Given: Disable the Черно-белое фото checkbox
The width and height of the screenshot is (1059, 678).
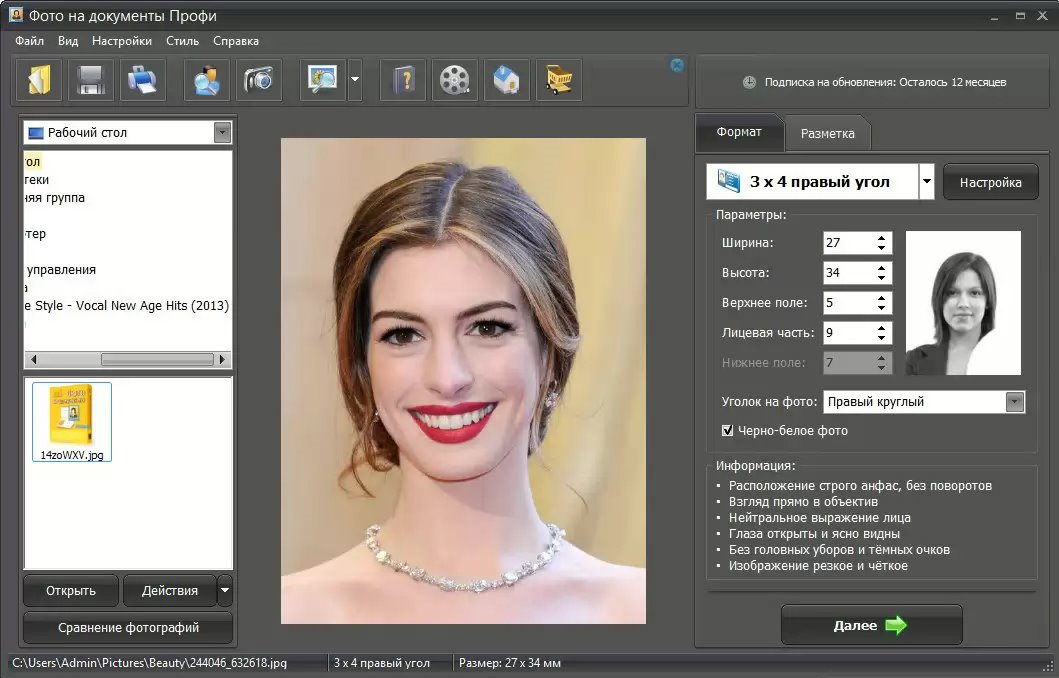Looking at the screenshot, I should click(x=728, y=431).
